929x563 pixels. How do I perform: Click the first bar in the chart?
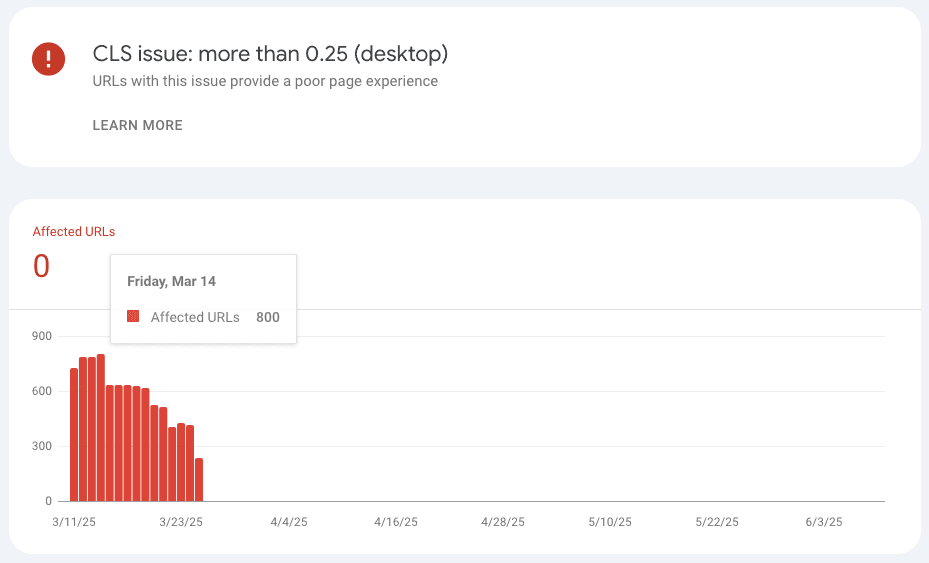(x=74, y=435)
